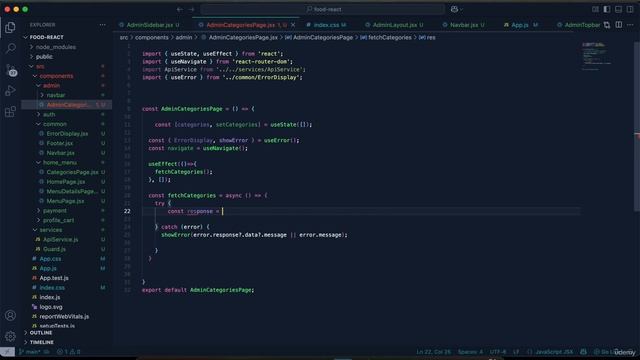Click UTF-8 encoding in status bar

[498, 351]
